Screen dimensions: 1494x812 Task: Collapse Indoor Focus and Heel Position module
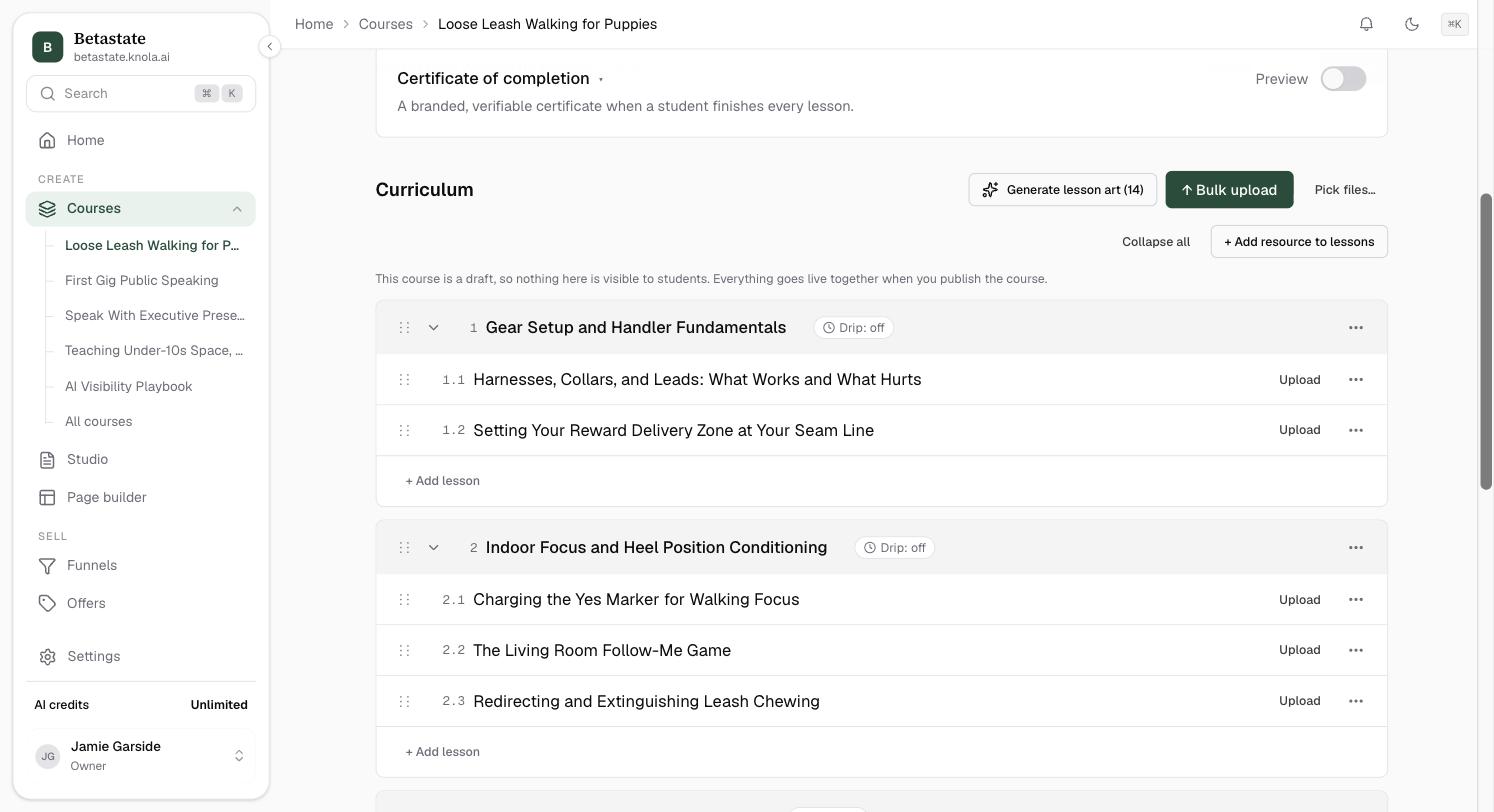[433, 548]
